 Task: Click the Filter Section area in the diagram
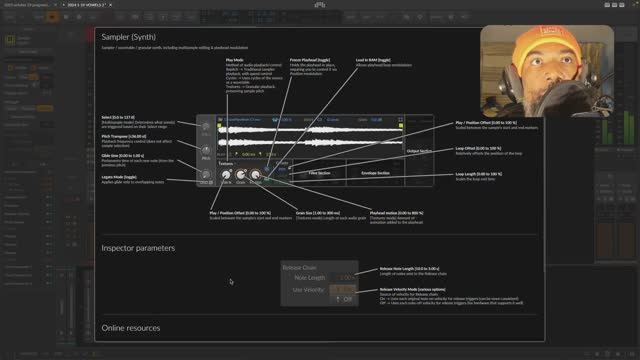pos(320,173)
